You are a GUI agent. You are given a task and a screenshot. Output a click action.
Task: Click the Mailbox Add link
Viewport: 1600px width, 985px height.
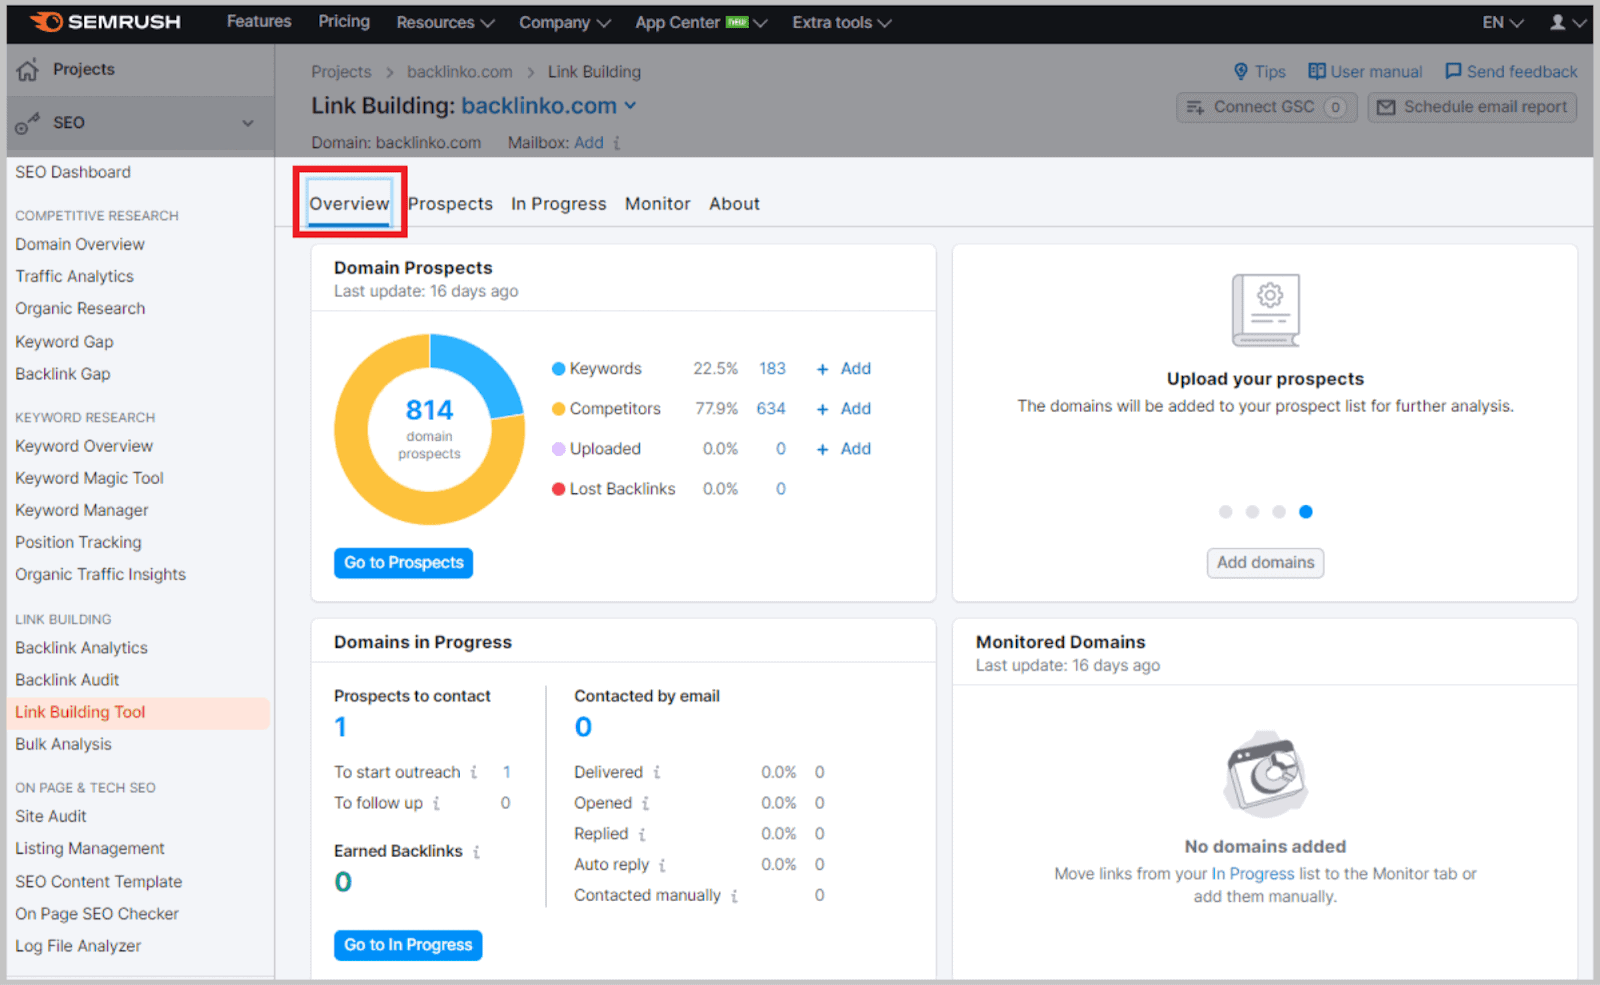coord(589,143)
